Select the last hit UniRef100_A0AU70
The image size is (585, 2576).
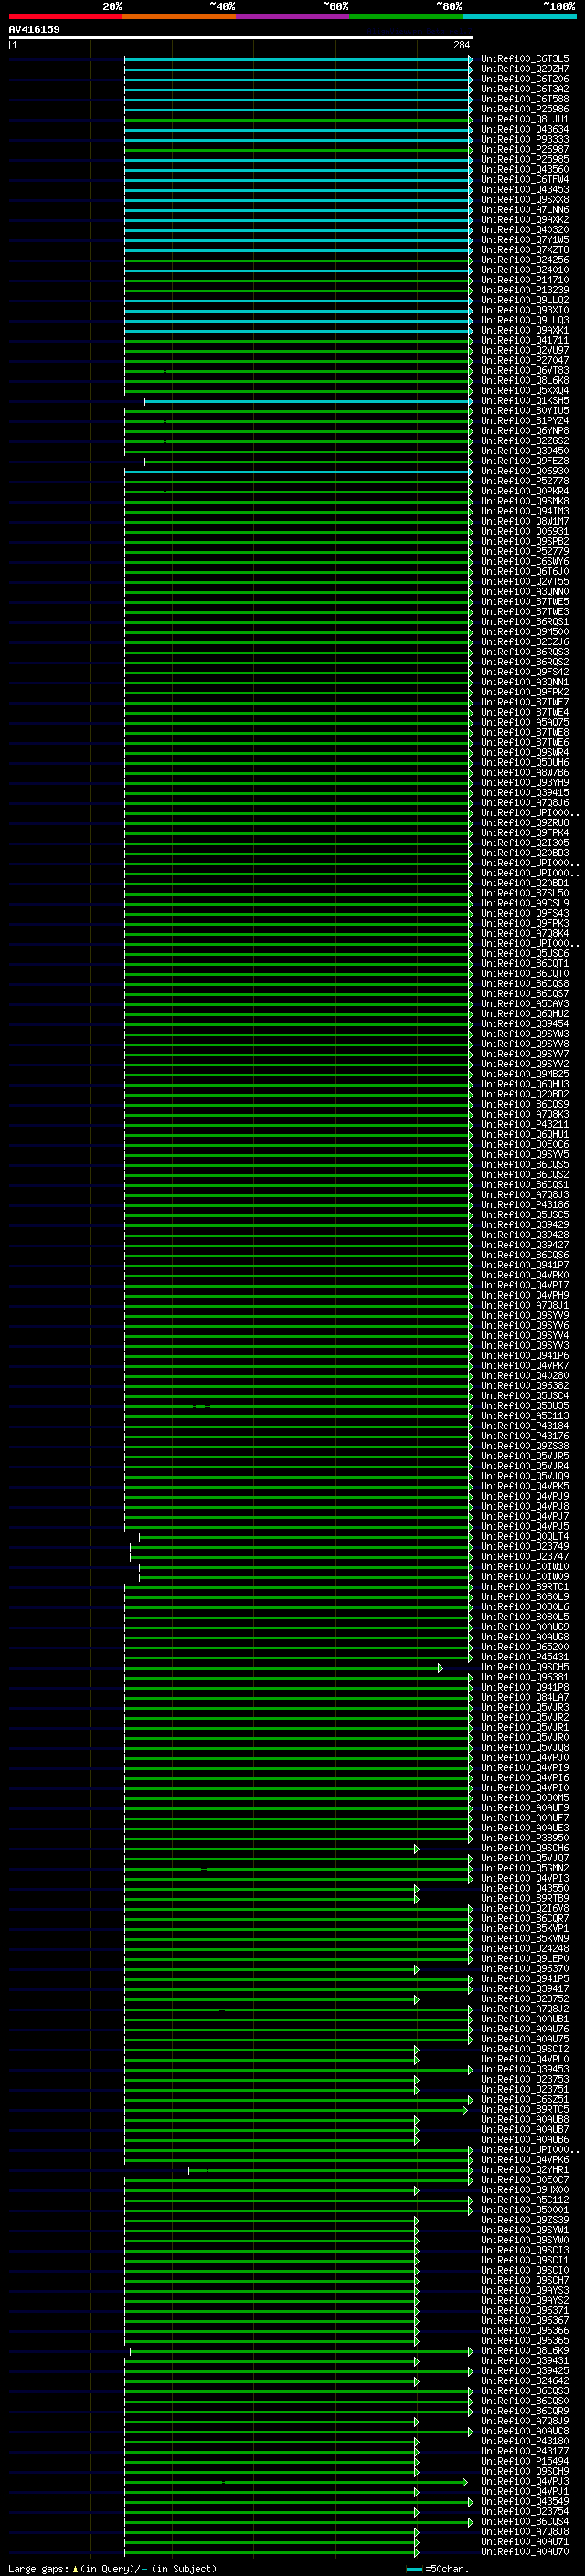[525, 2551]
